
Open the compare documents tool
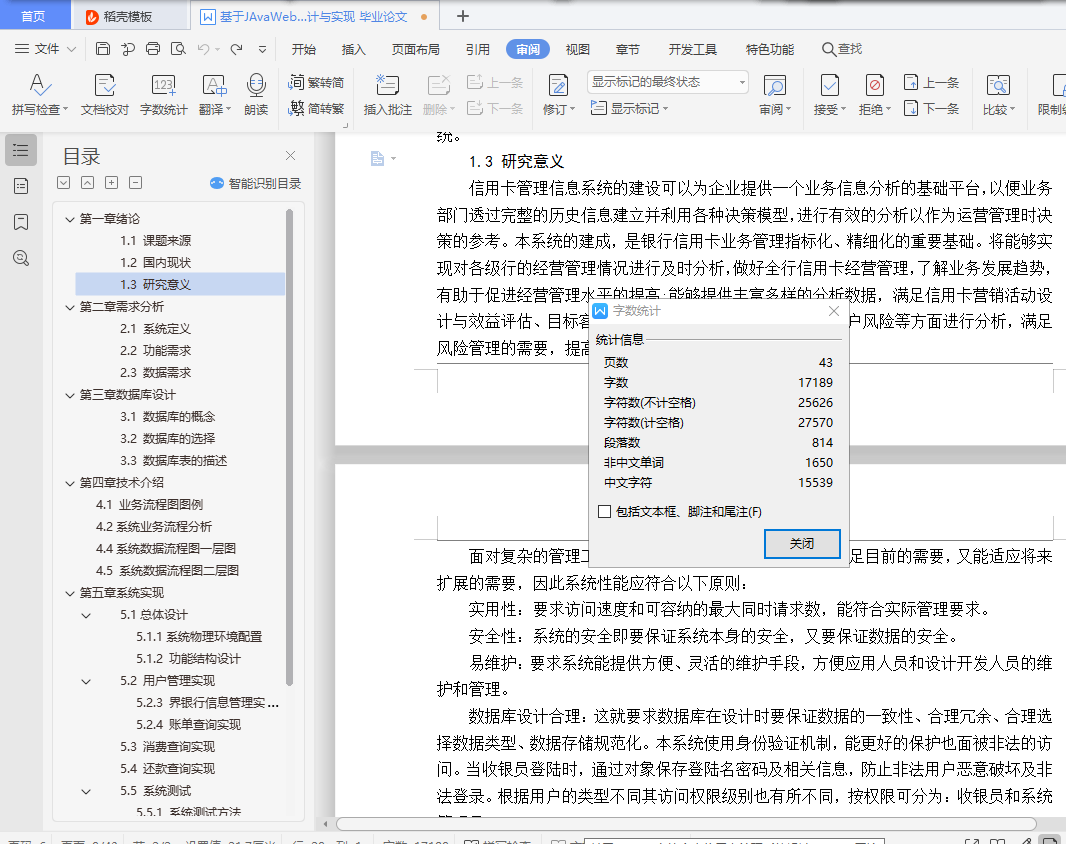coord(998,94)
